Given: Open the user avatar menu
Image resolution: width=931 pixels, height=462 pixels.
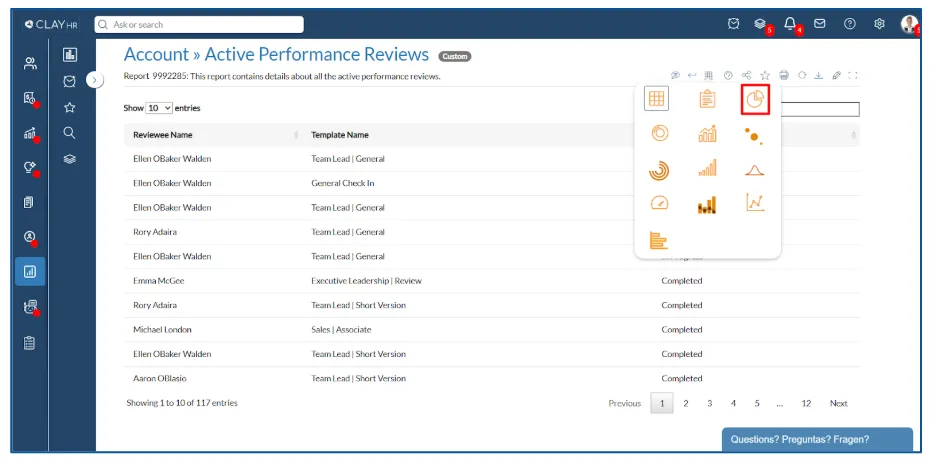Looking at the screenshot, I should click(x=909, y=24).
